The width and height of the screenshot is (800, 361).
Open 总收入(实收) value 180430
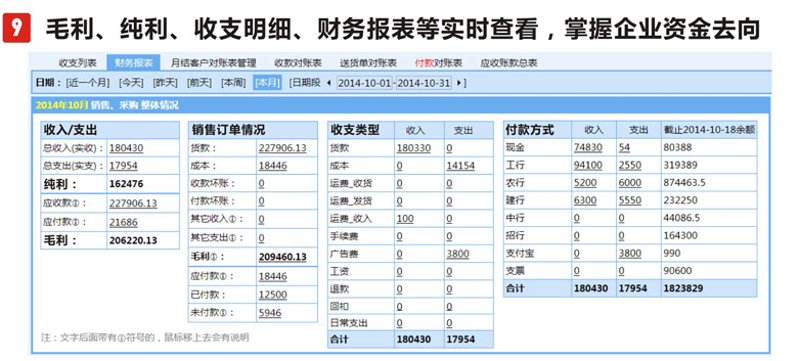pos(126,148)
